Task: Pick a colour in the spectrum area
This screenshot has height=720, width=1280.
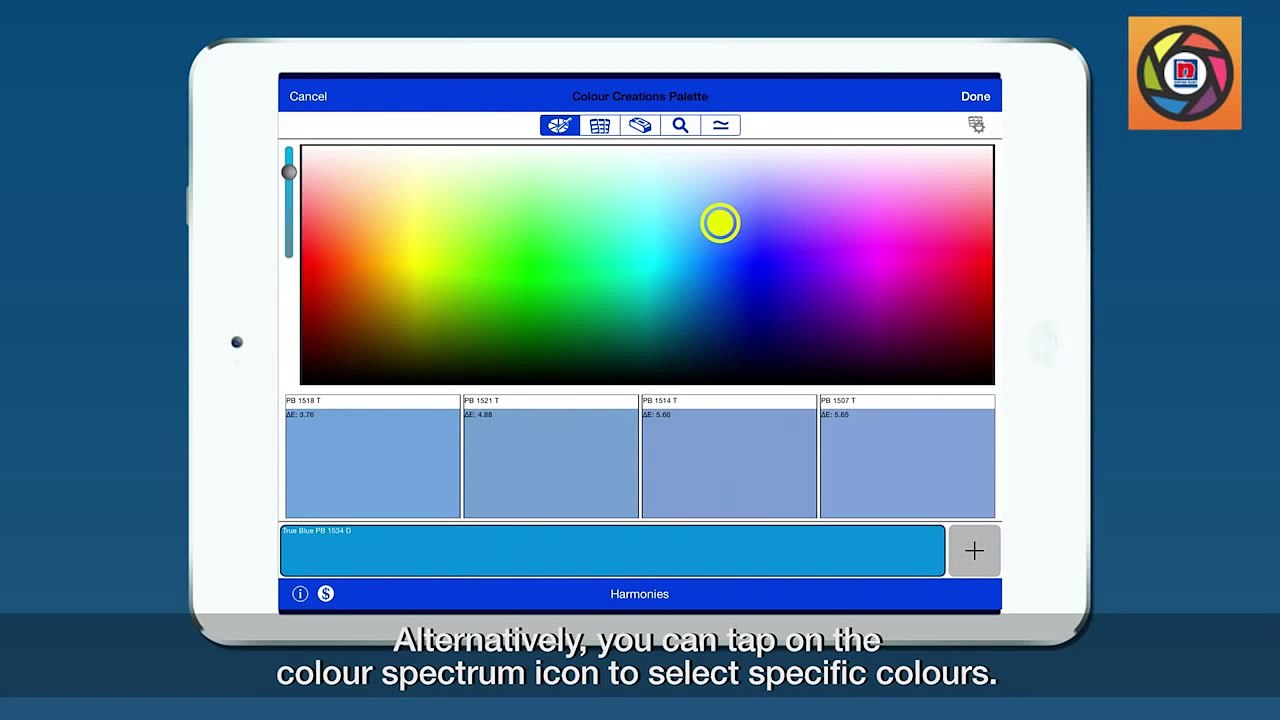Action: click(x=647, y=265)
